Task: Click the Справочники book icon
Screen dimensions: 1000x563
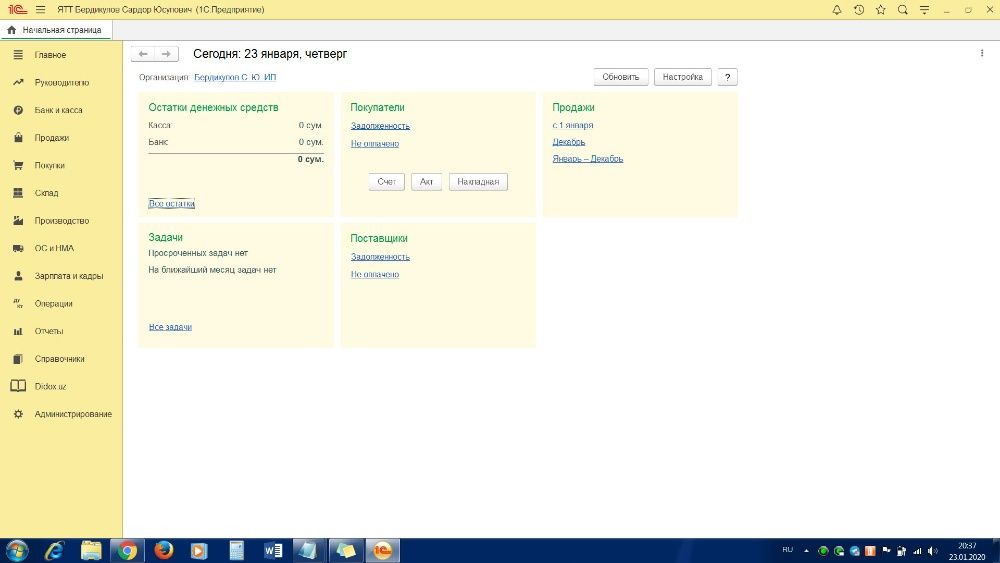Action: [18, 359]
